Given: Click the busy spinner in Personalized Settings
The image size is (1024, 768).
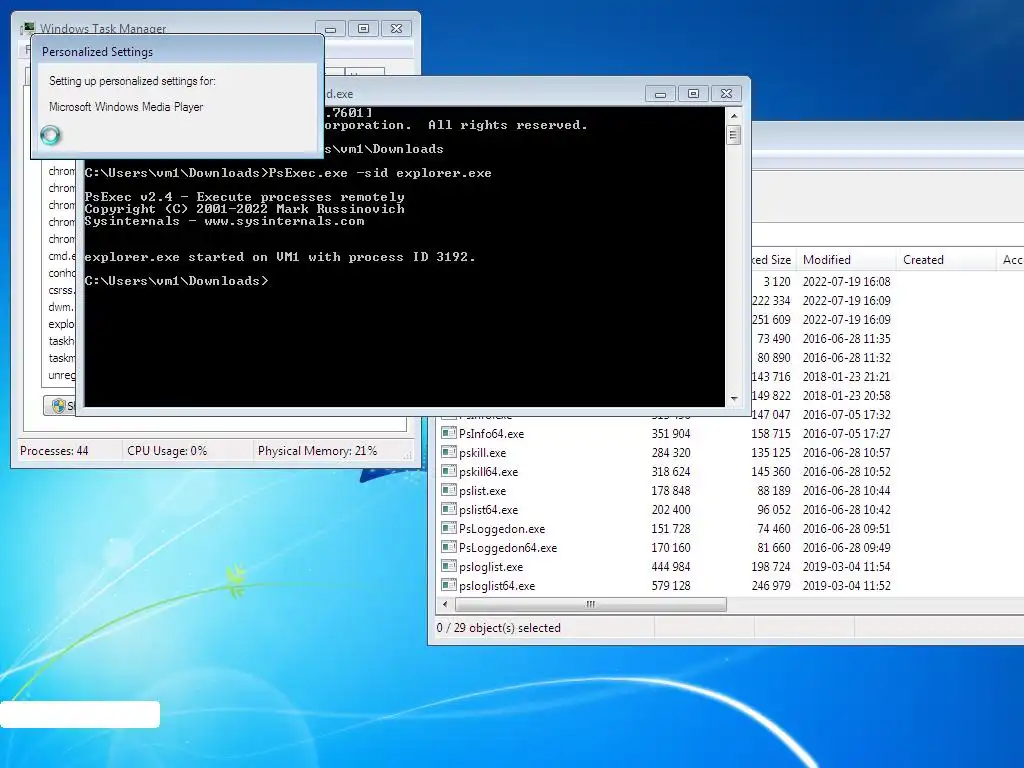Looking at the screenshot, I should point(50,135).
